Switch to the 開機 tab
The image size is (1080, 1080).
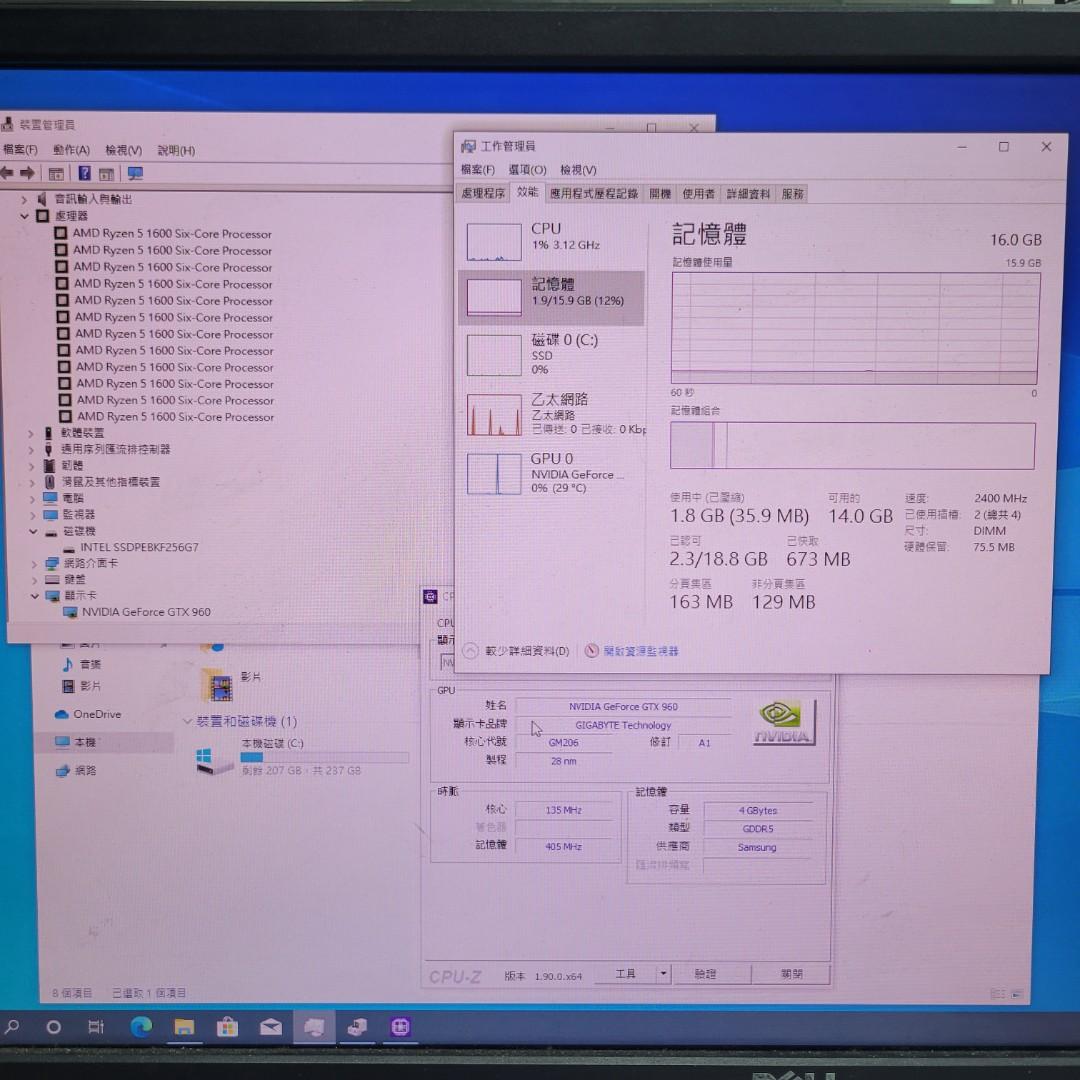659,194
